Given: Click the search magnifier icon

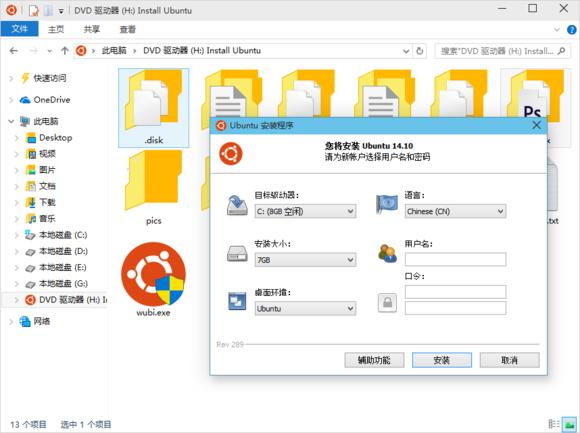Looking at the screenshot, I should (561, 51).
